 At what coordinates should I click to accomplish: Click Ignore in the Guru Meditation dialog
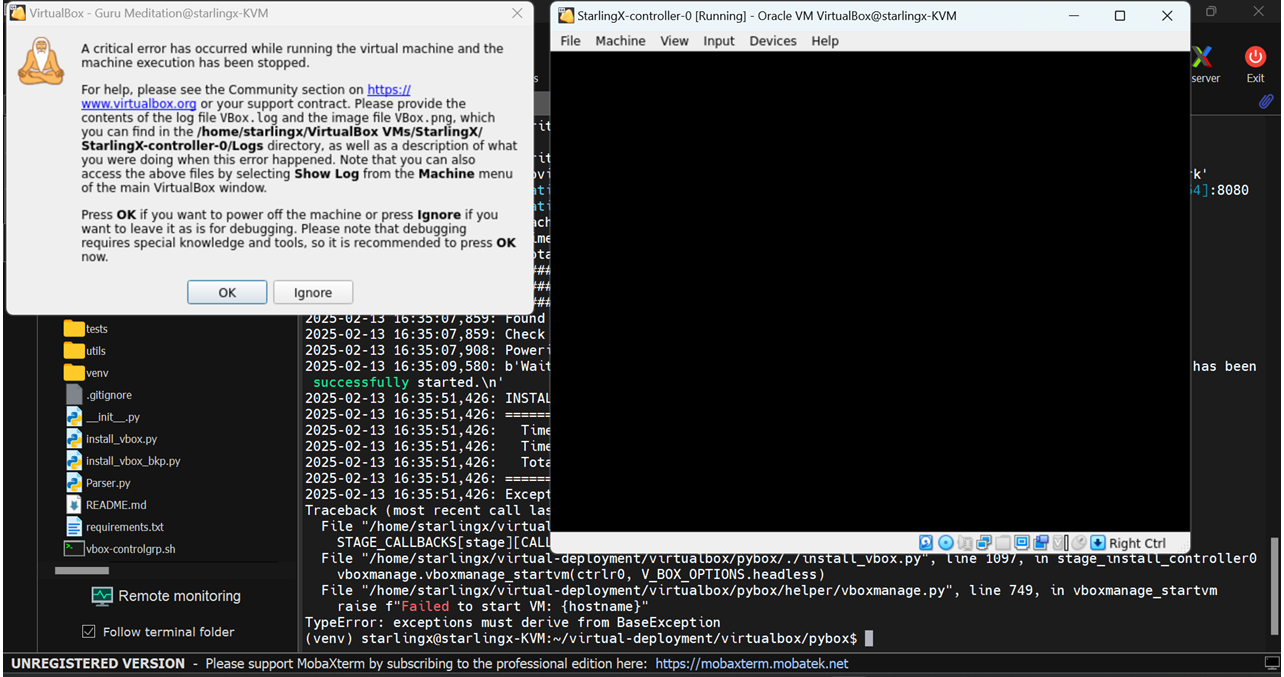(x=313, y=292)
